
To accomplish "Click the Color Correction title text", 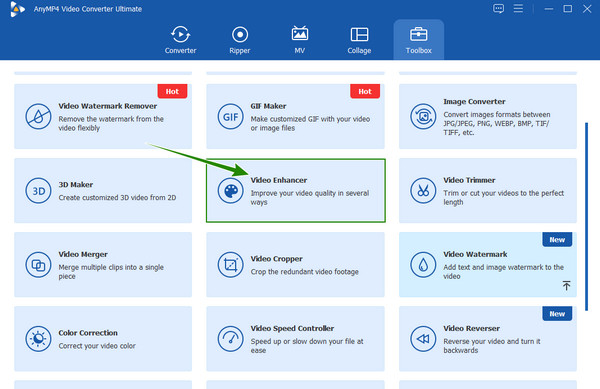I will (x=88, y=333).
